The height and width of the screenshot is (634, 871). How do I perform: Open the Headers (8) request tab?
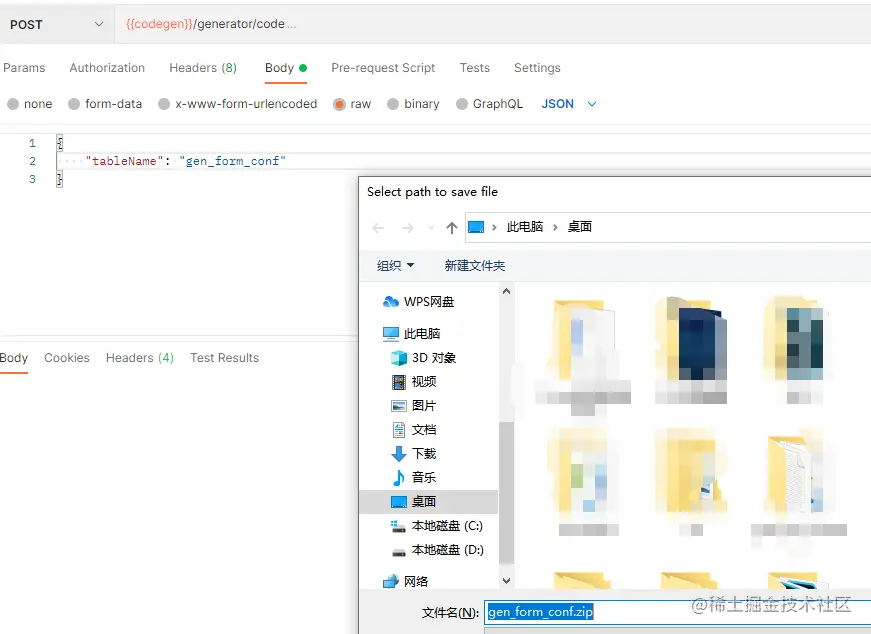coord(203,68)
